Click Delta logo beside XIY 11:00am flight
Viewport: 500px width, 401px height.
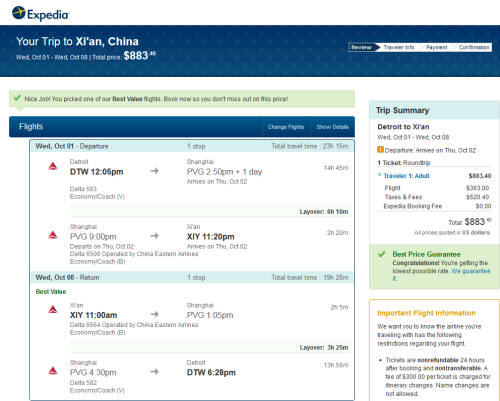click(x=53, y=310)
